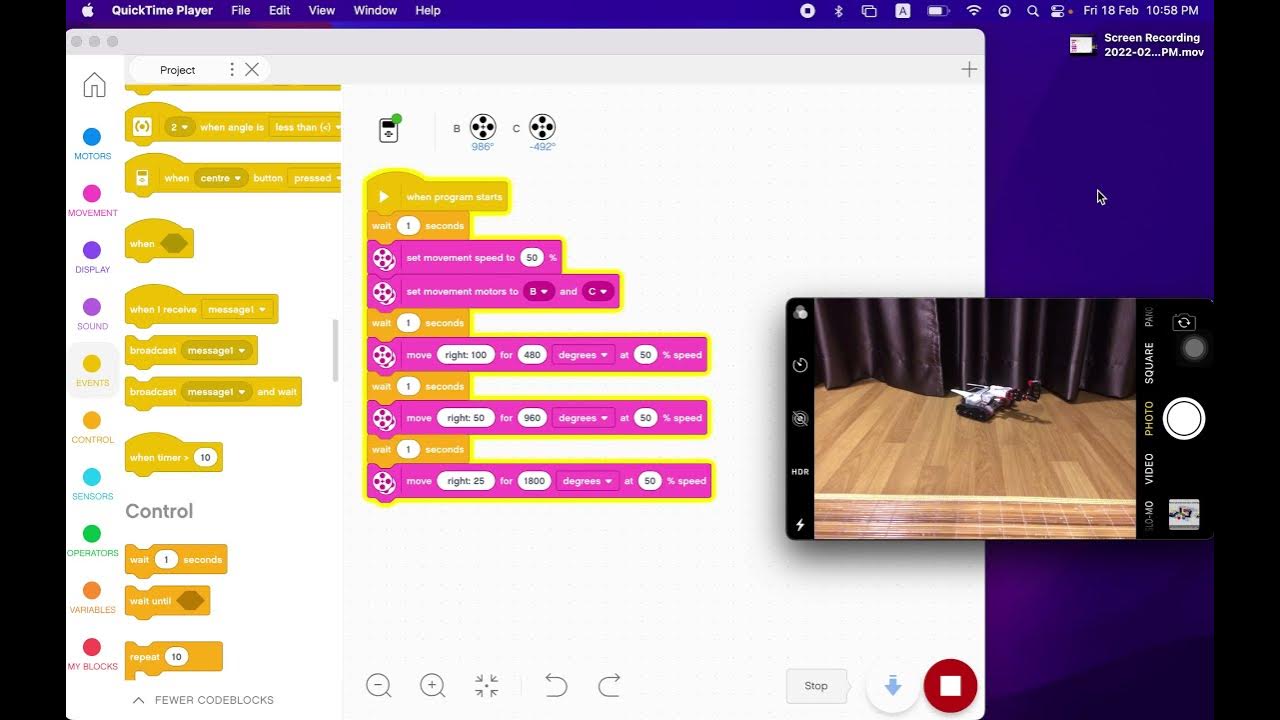Screen dimensions: 1280x720
Task: Click motor B port icon
Action: click(483, 128)
